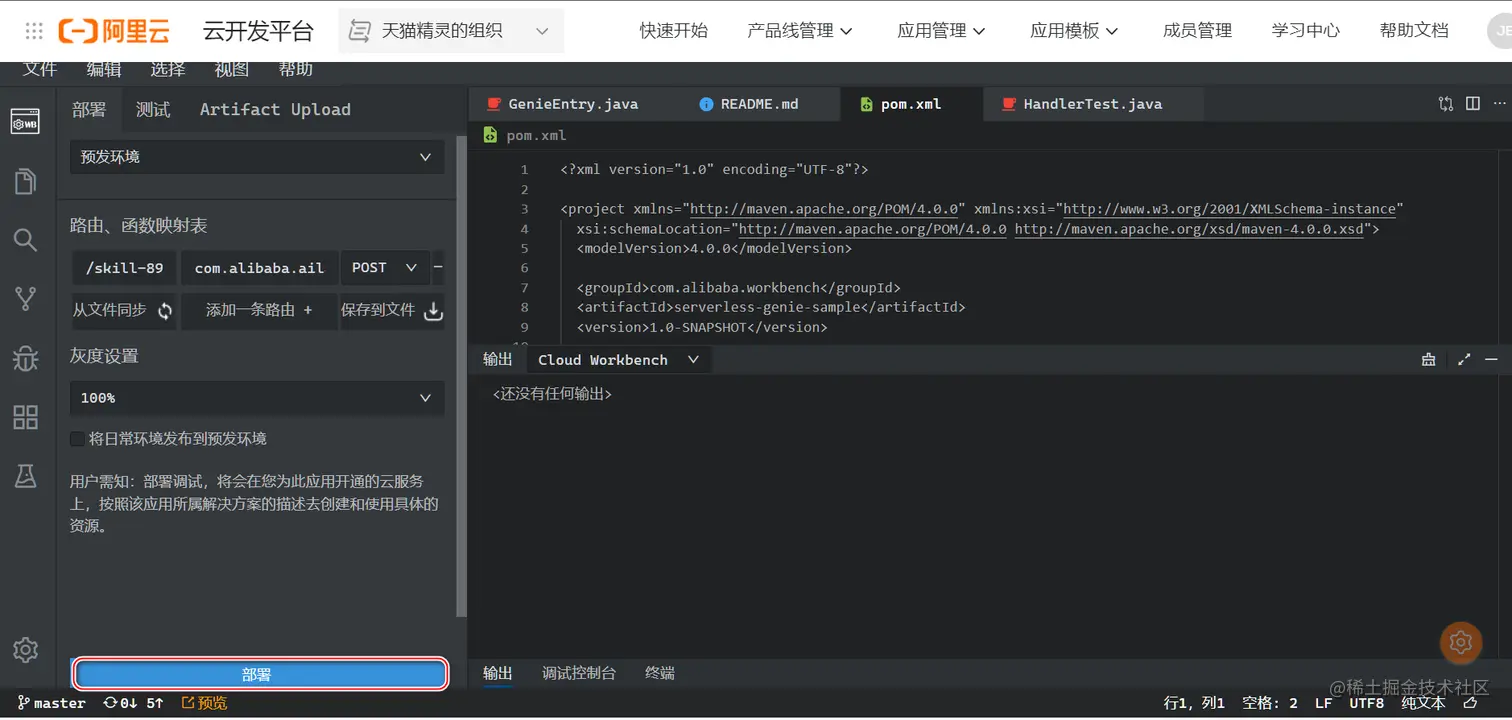Open 帮助文档 in top navigation
This screenshot has height=720, width=1512.
[x=1414, y=31]
